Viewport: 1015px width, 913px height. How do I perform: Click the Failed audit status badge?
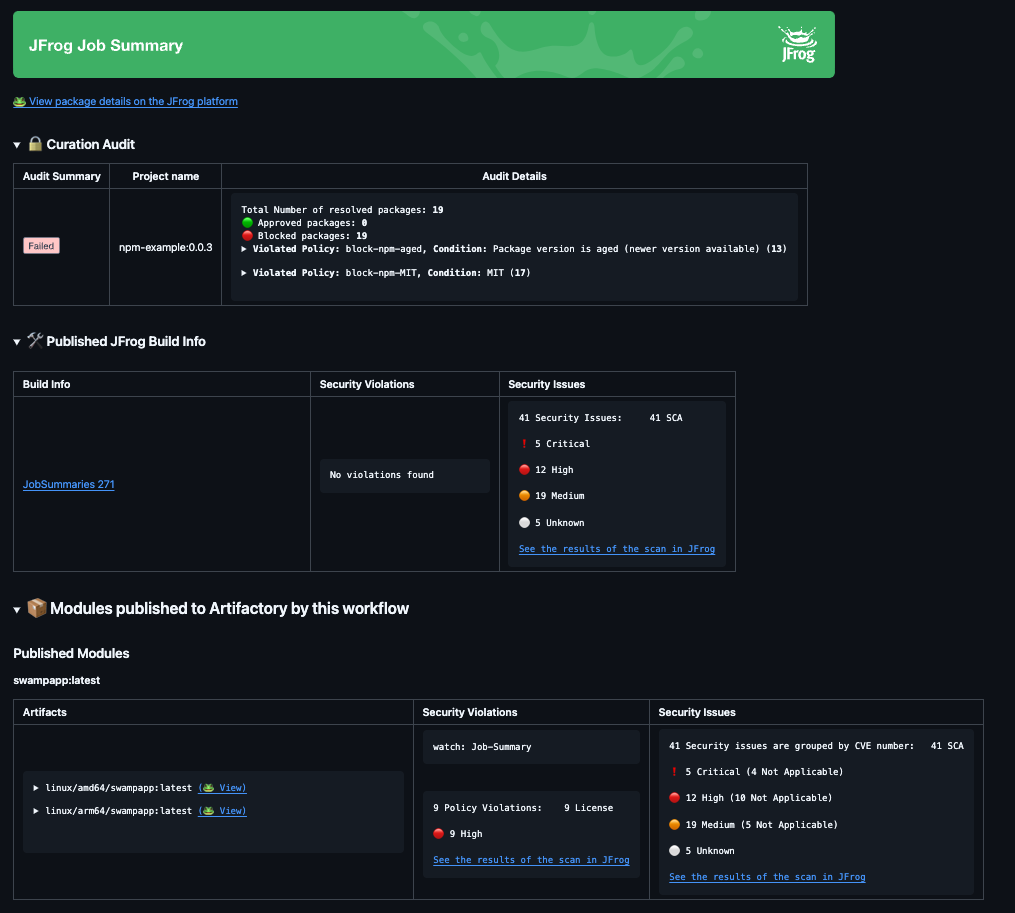tap(41, 246)
